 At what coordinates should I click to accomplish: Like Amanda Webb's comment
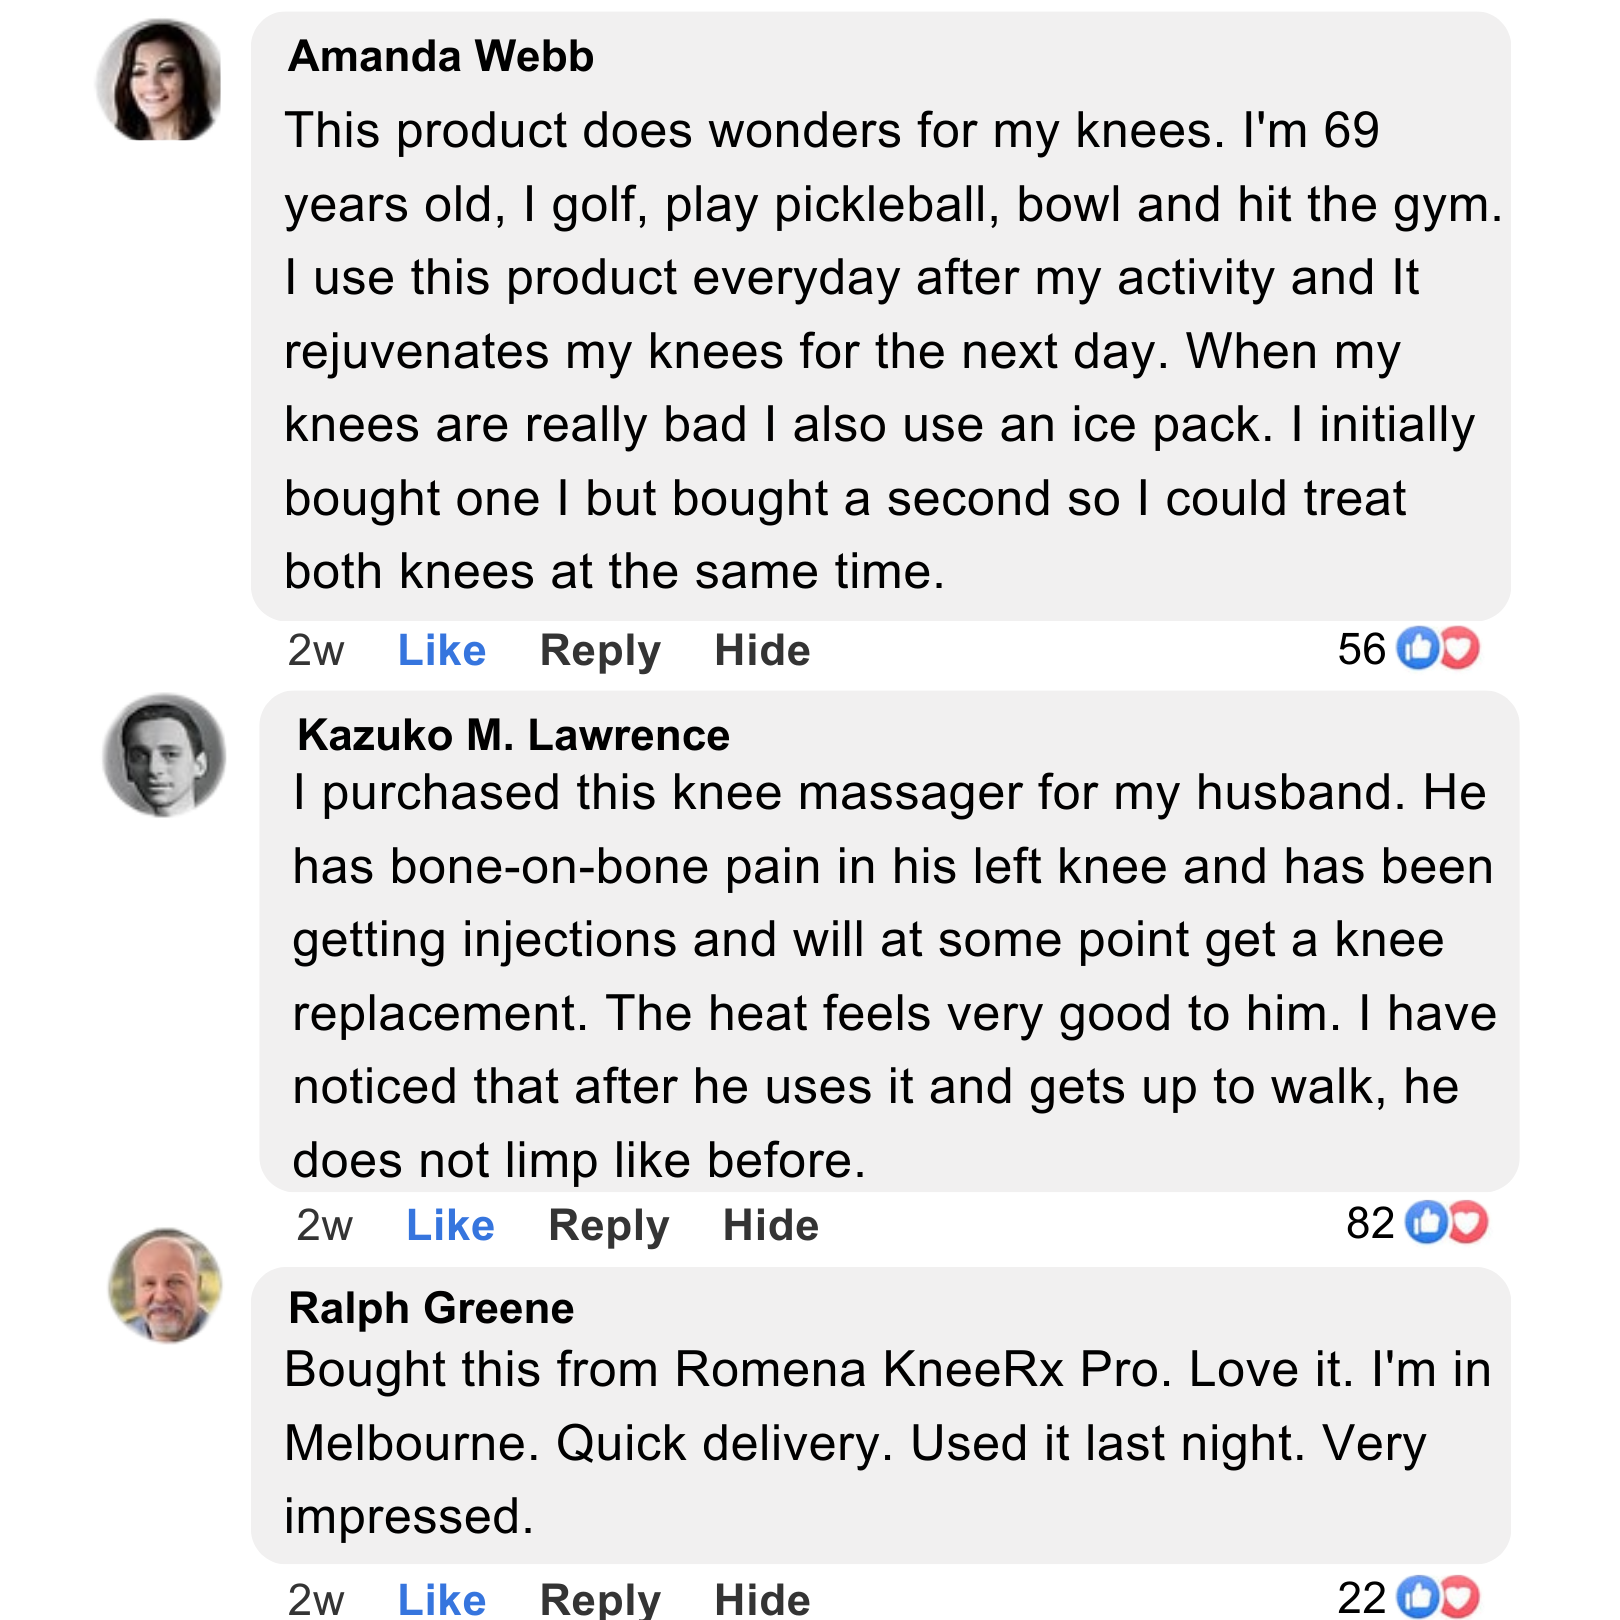[x=442, y=651]
